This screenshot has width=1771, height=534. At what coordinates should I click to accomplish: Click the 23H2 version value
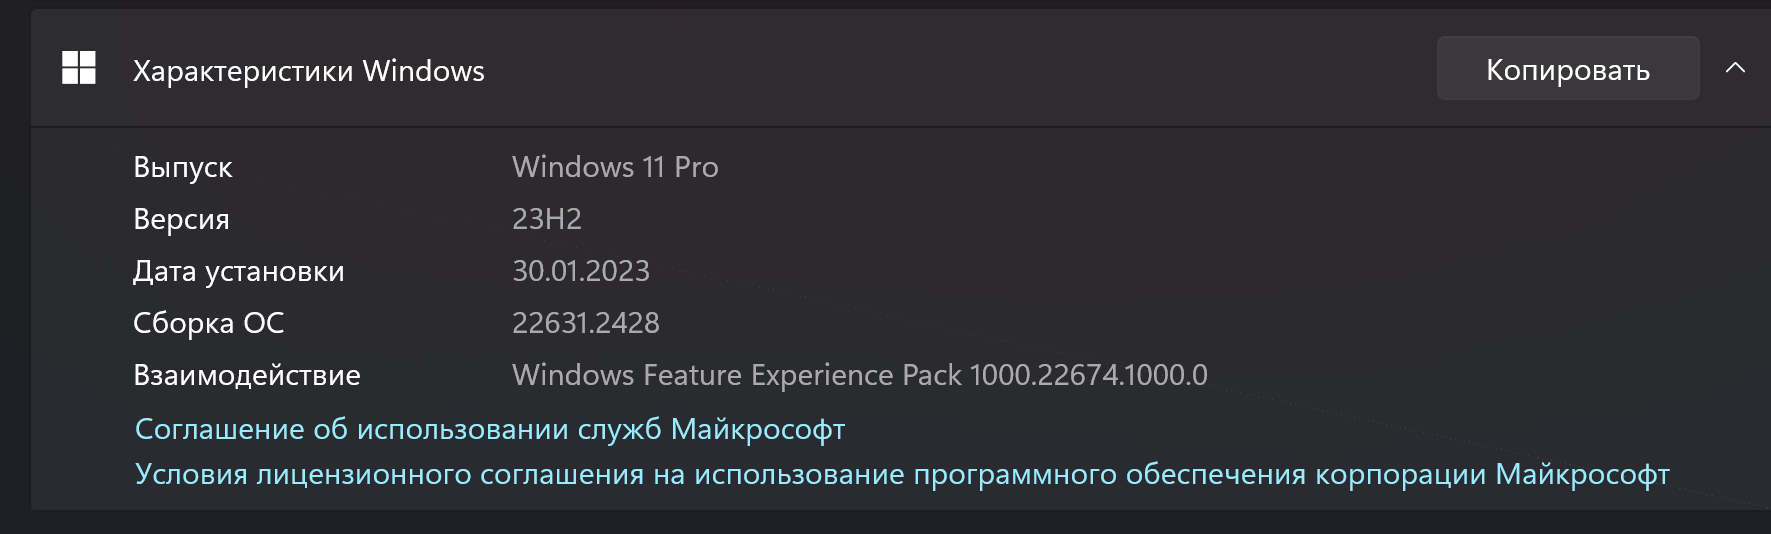[547, 219]
